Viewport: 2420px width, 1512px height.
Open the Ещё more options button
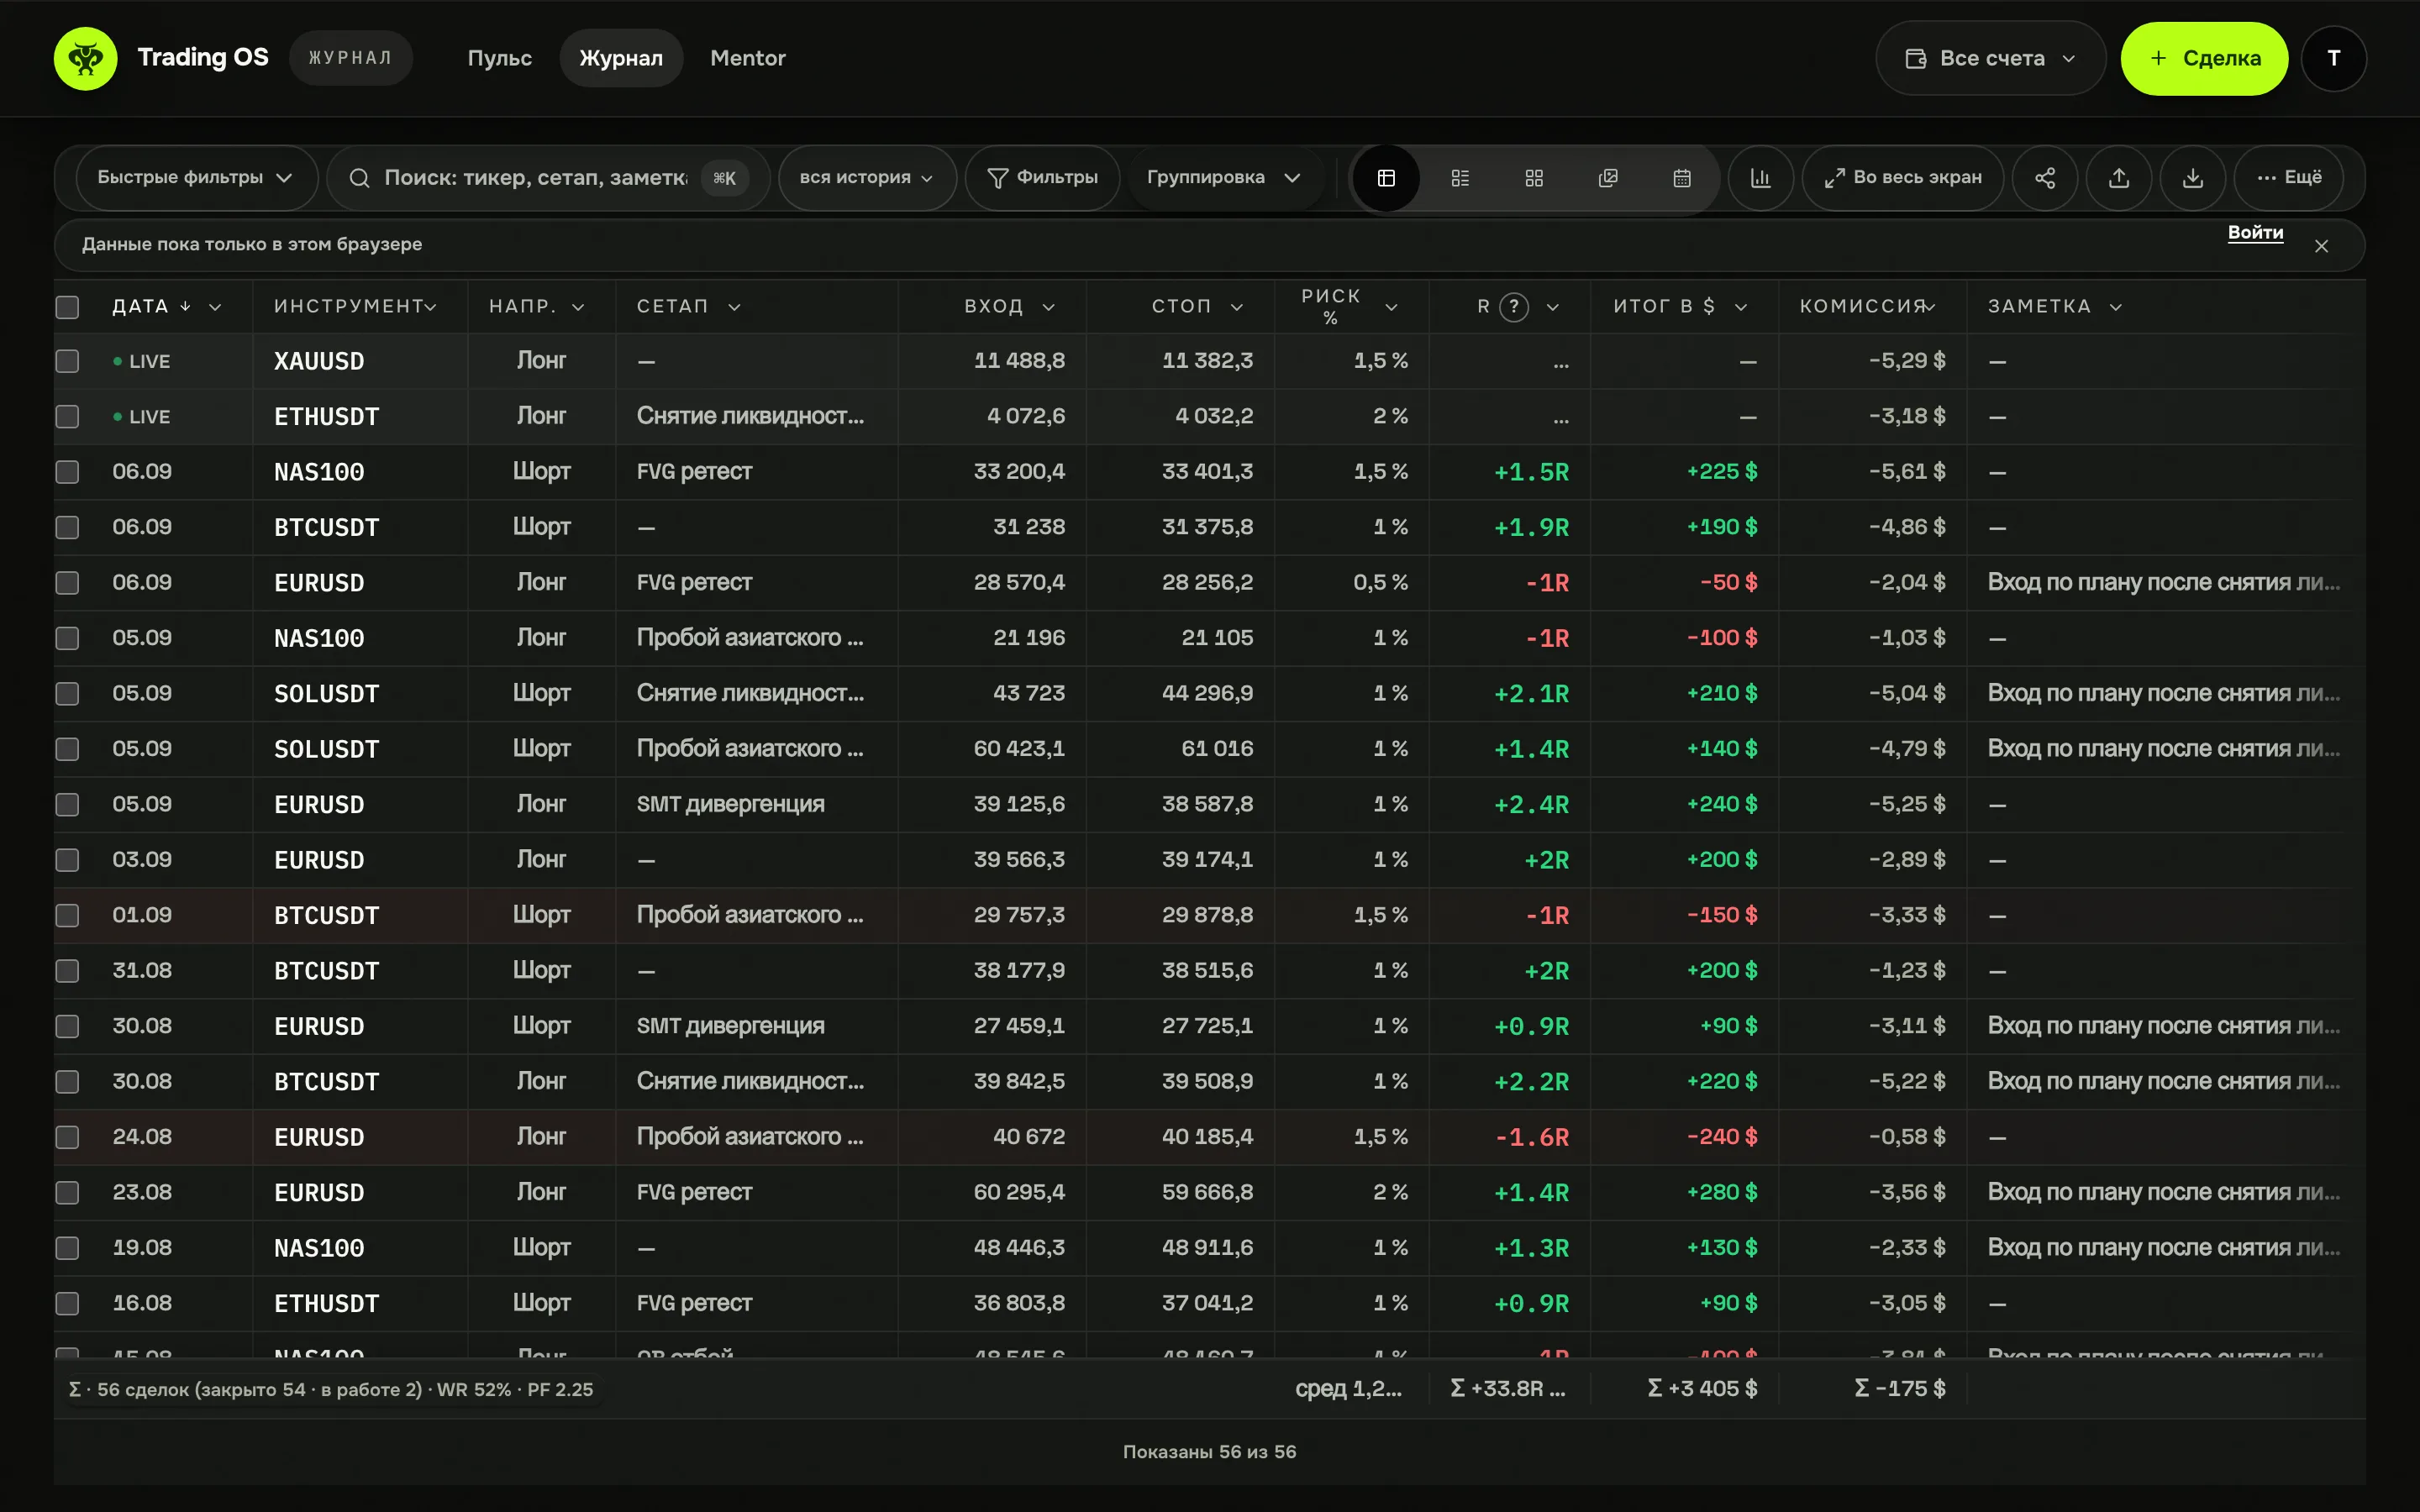(x=2289, y=178)
